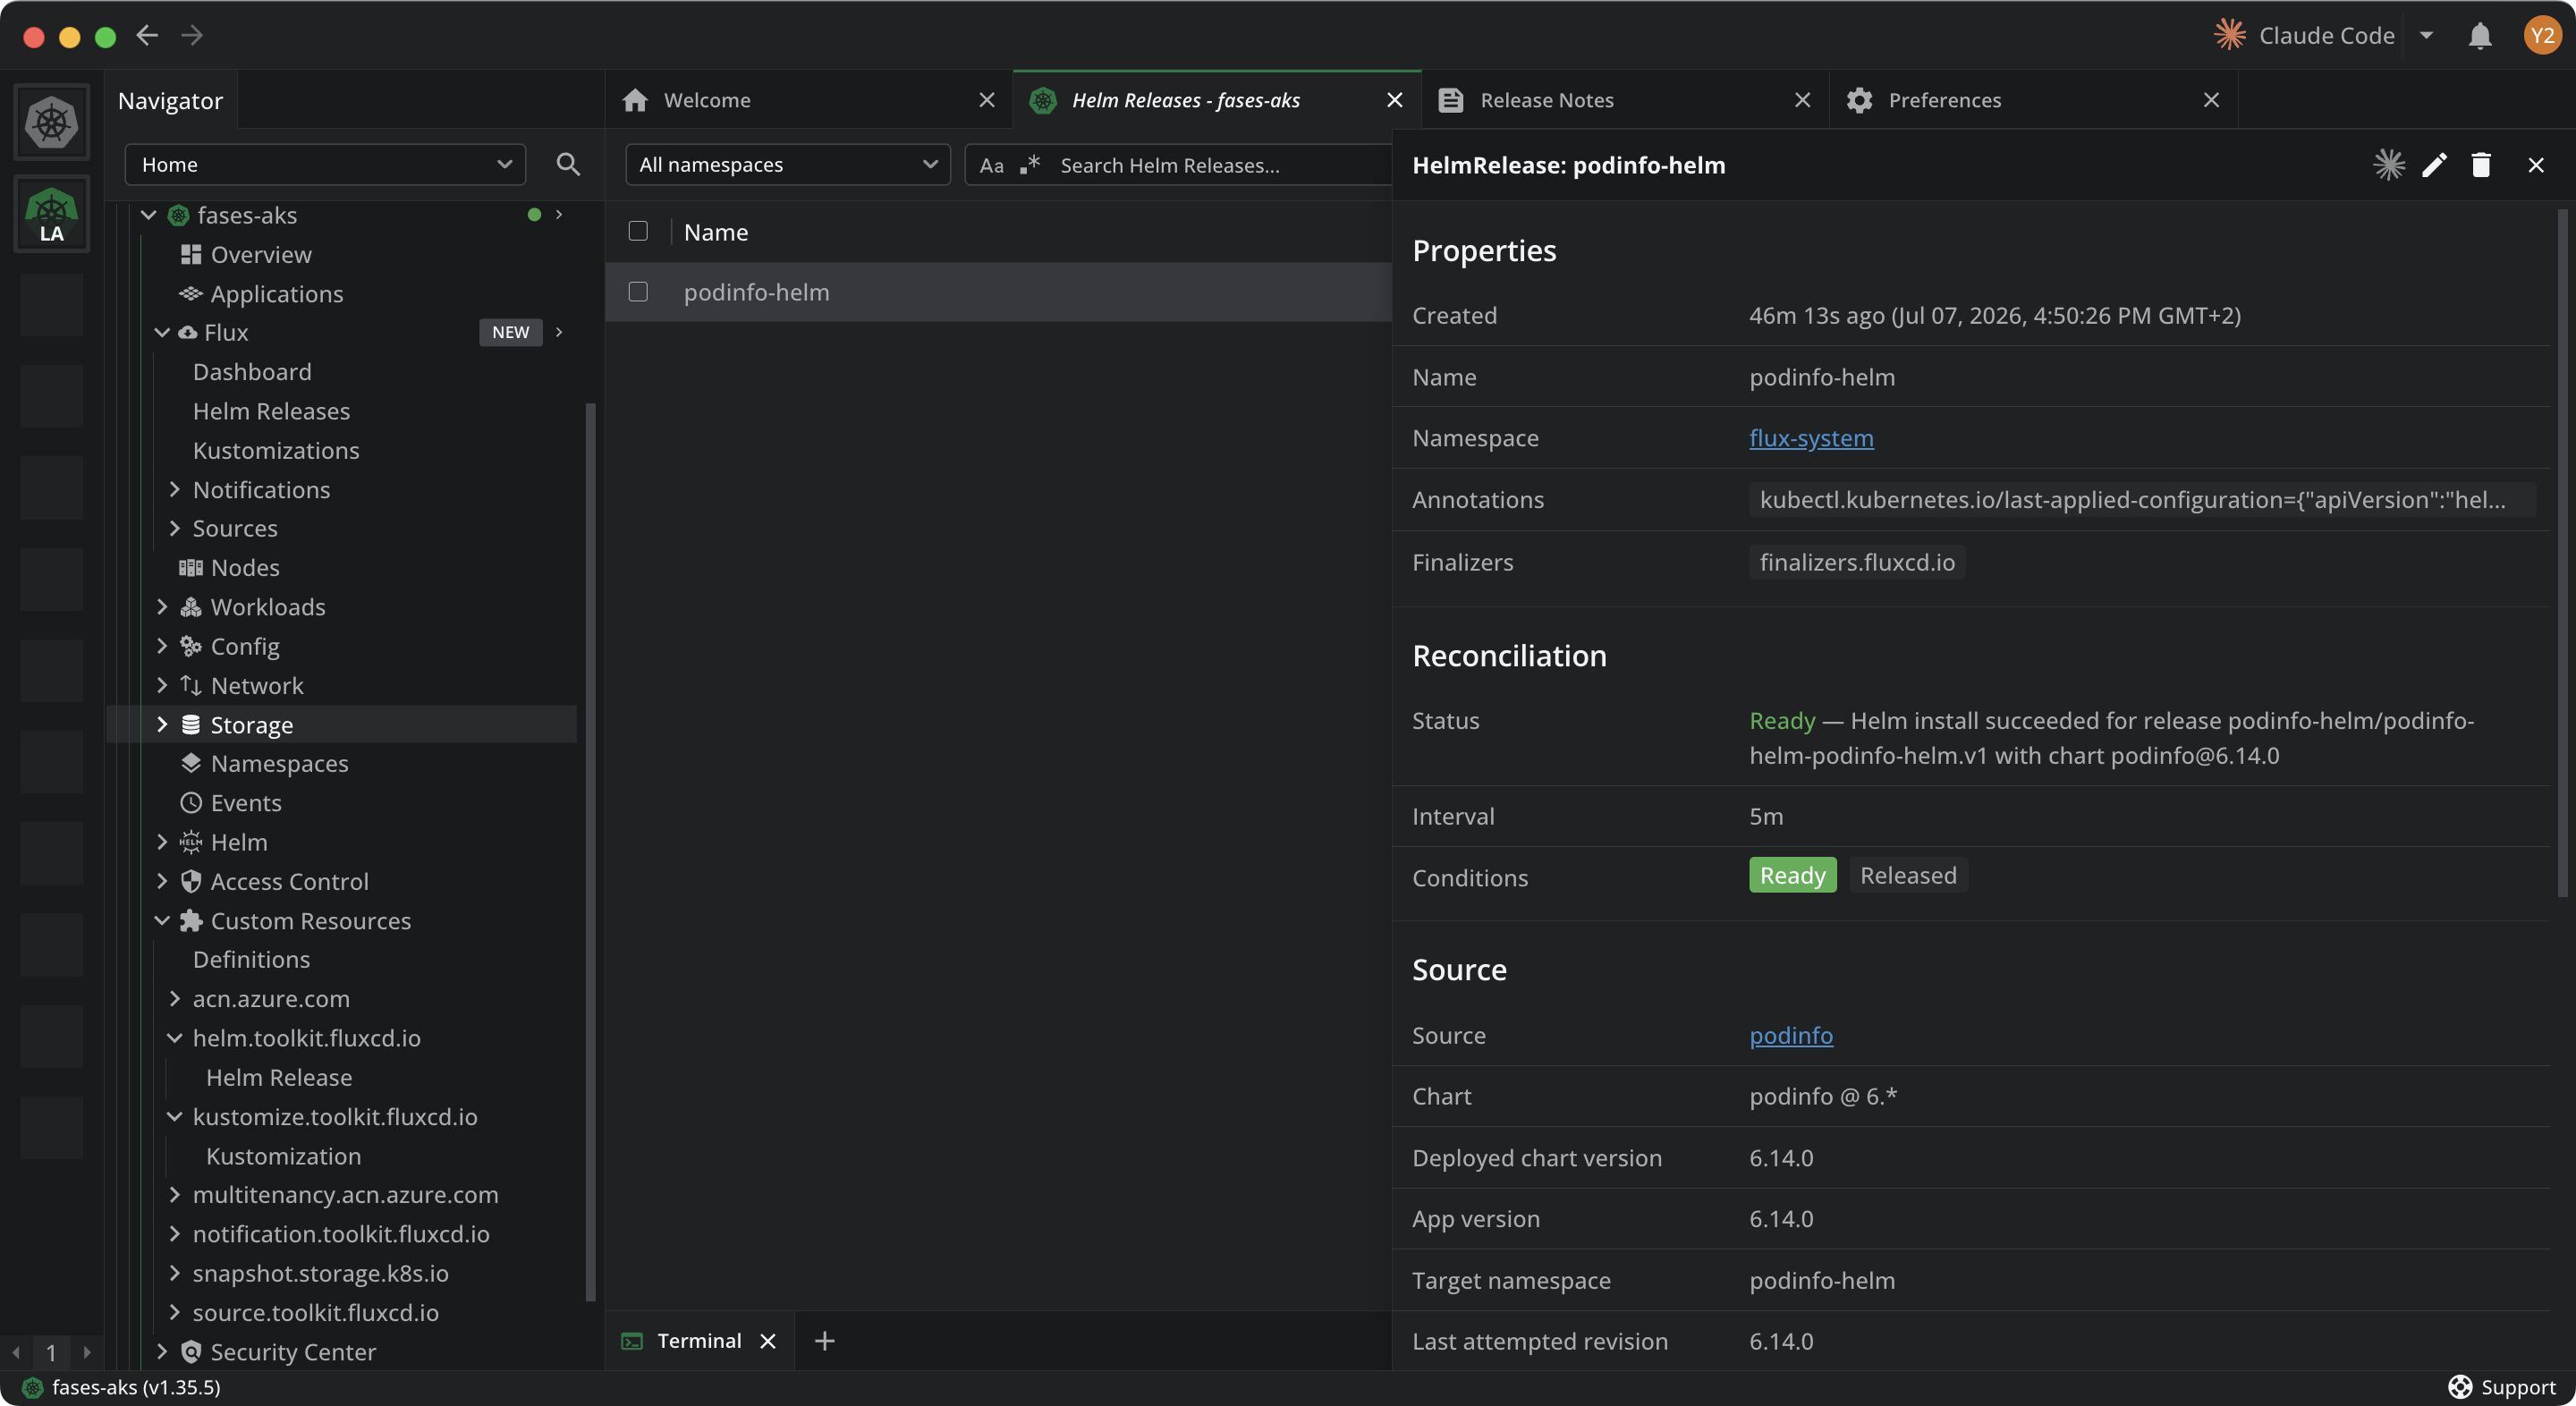Click the Welcome tab home icon

(635, 100)
